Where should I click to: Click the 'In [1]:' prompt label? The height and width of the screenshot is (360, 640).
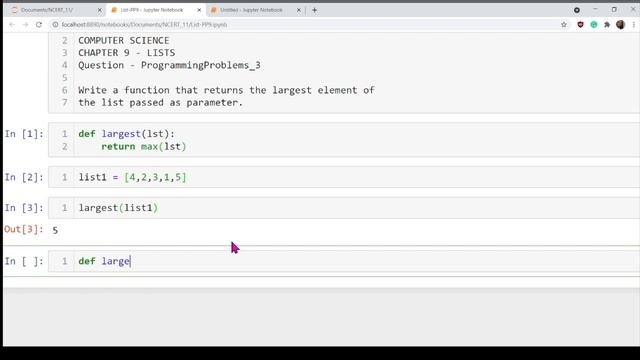[24, 134]
